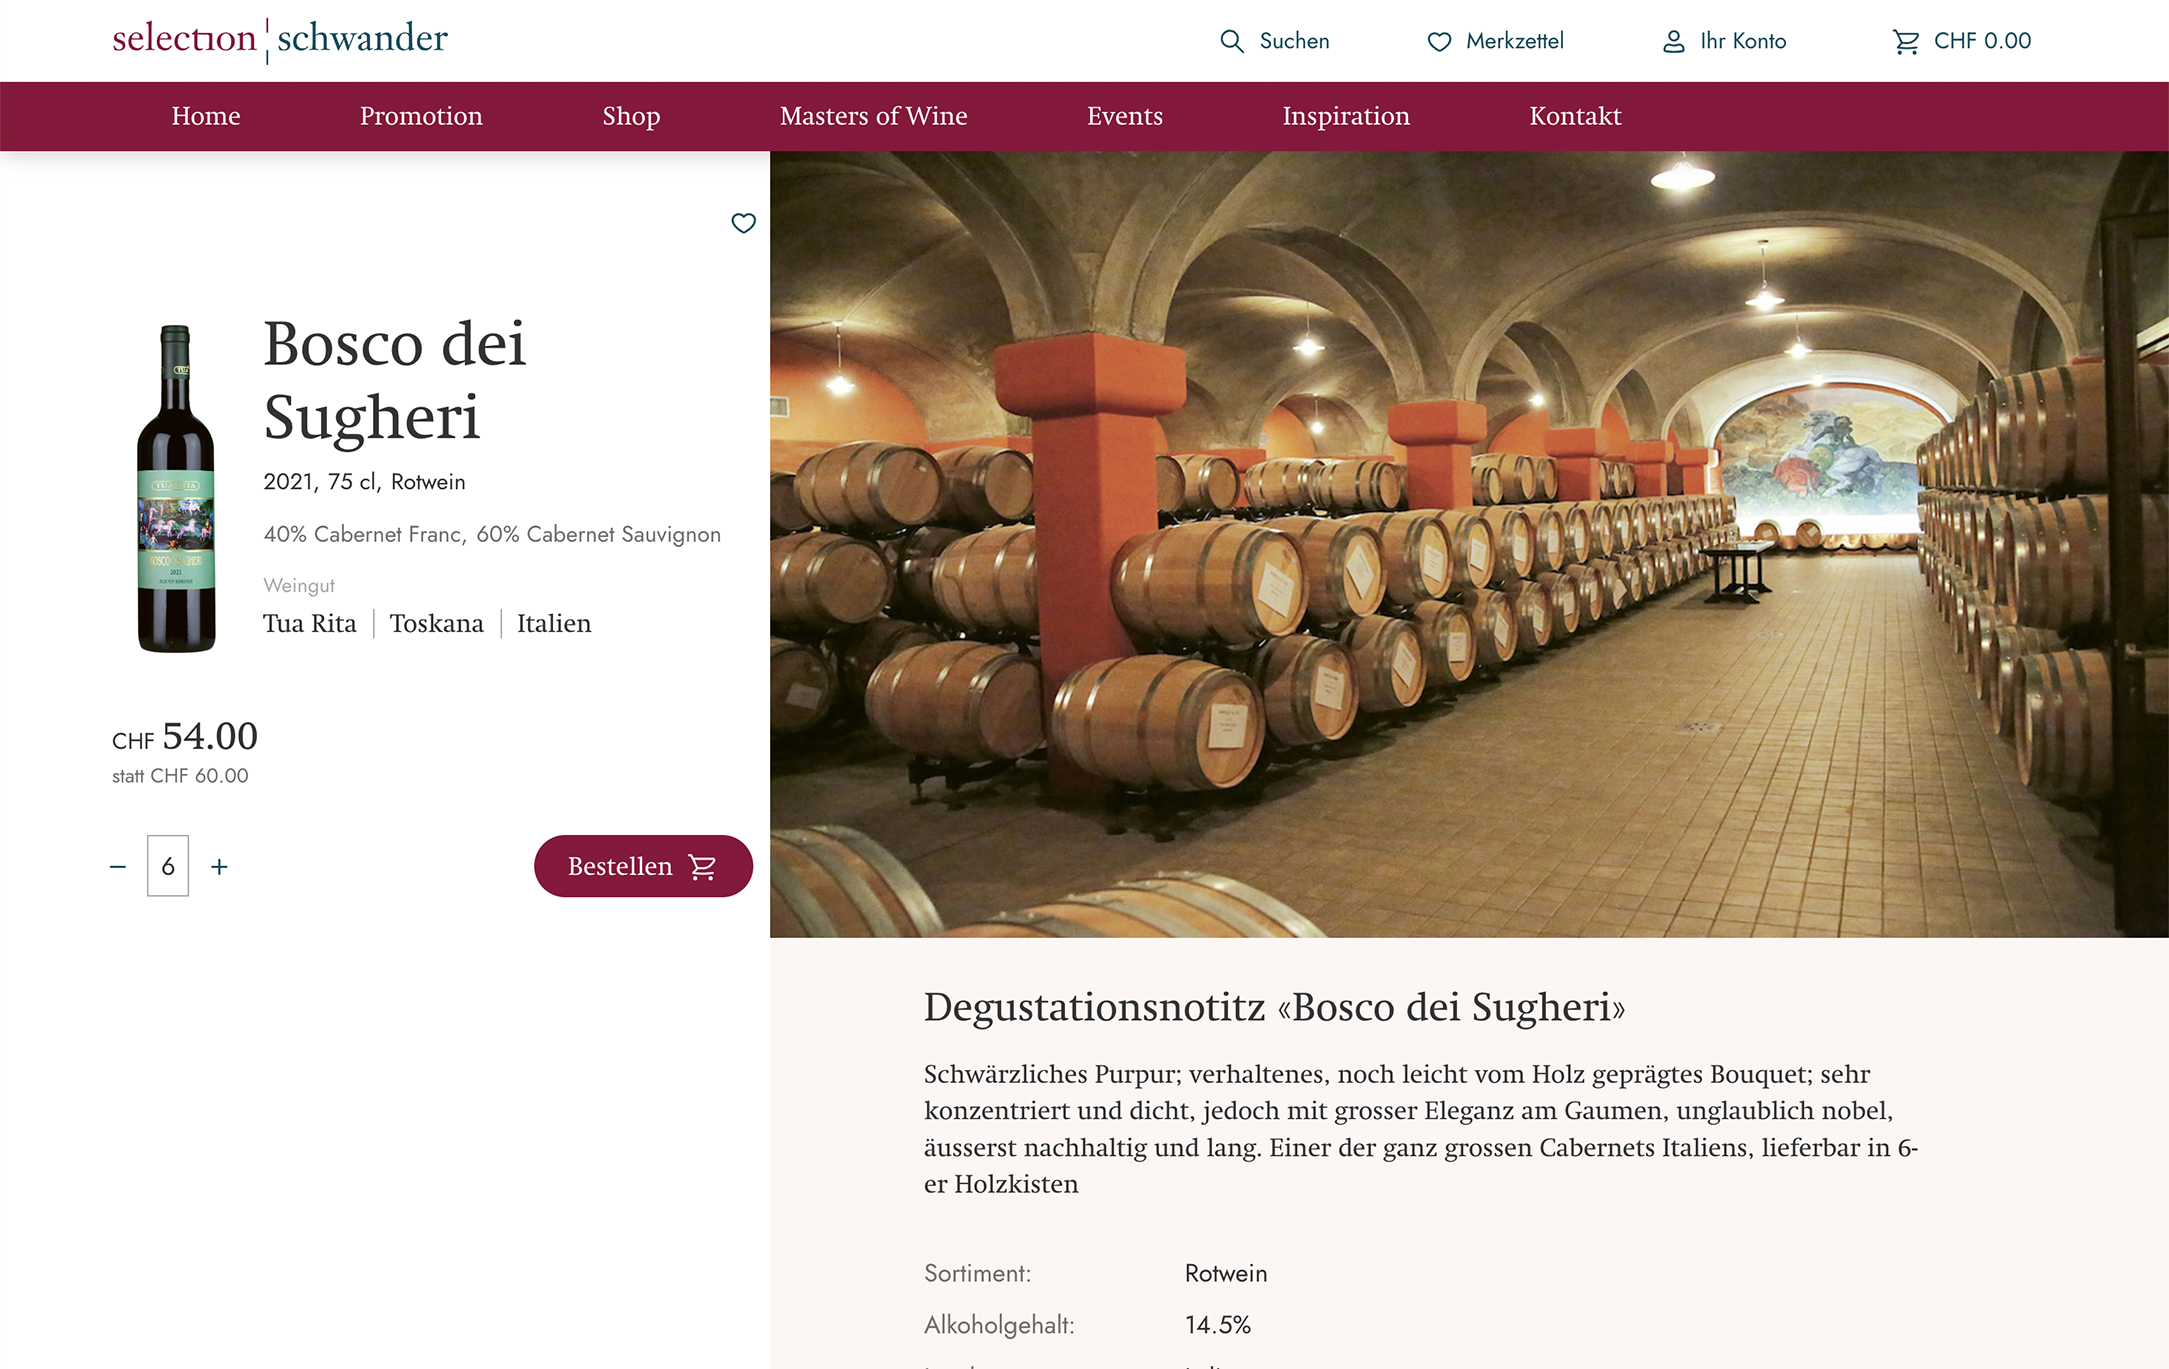Click the Weingut label
Screen dimensions: 2169x1369
(299, 586)
